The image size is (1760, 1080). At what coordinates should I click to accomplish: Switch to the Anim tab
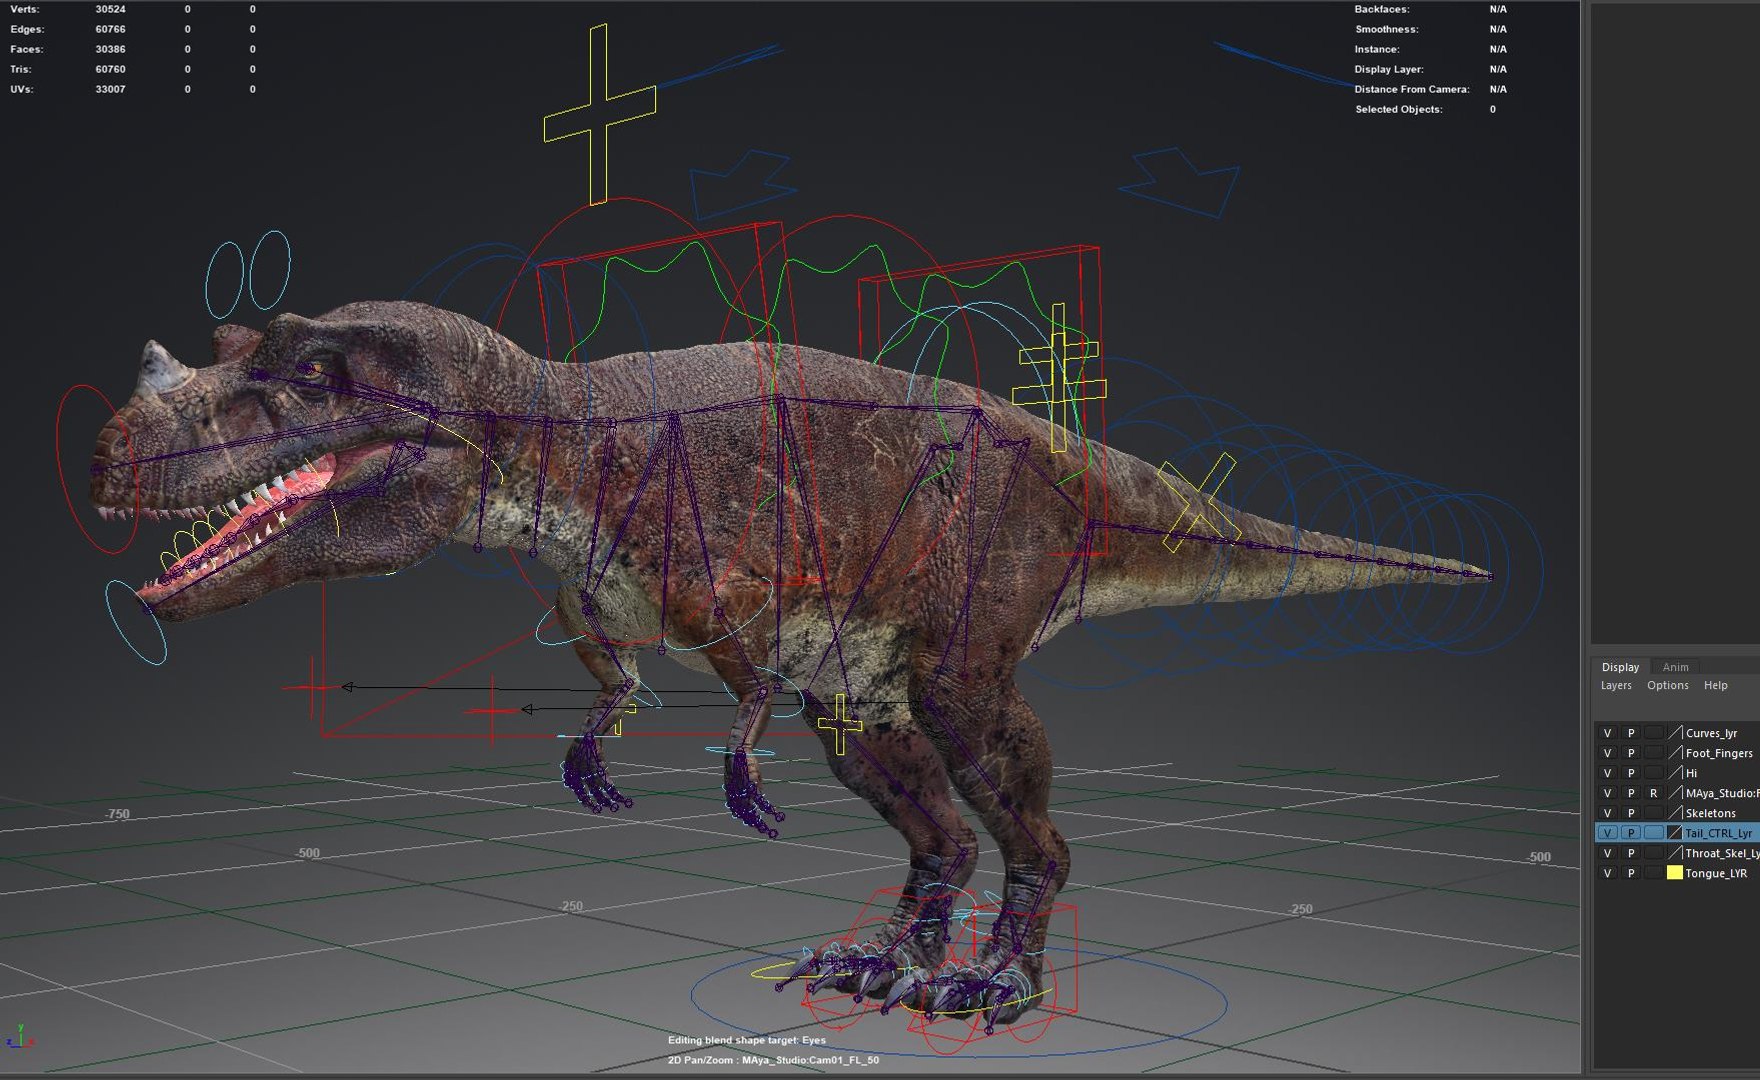[1676, 667]
